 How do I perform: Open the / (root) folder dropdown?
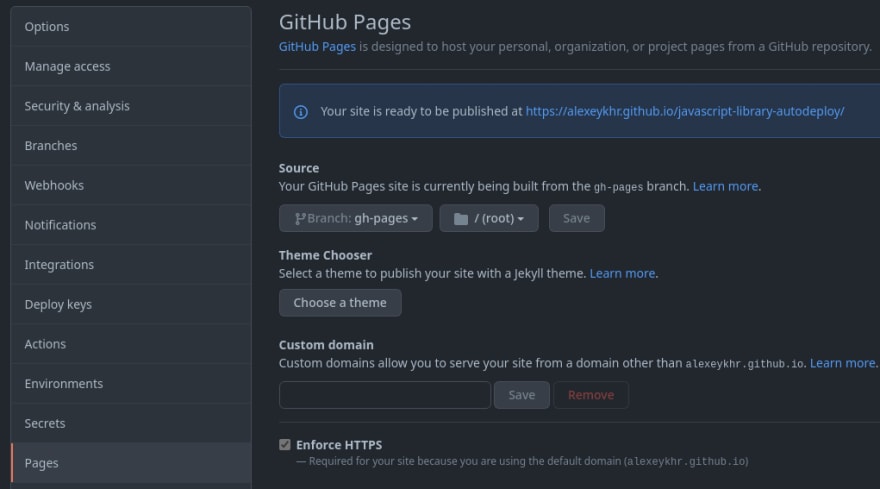489,218
